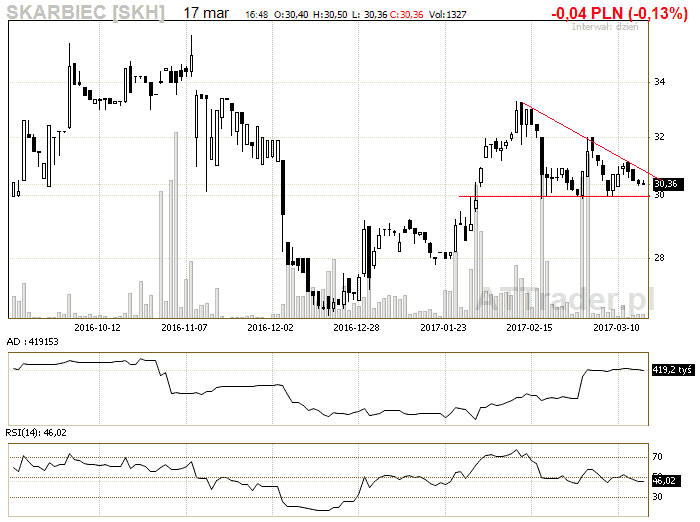Click the 2016-12-02 date axis label
Screen dimensions: 700x522
pyautogui.click(x=270, y=327)
